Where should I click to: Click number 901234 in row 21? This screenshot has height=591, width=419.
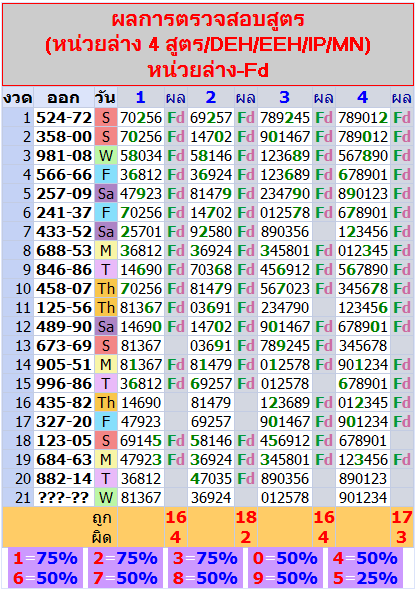[x=362, y=498]
